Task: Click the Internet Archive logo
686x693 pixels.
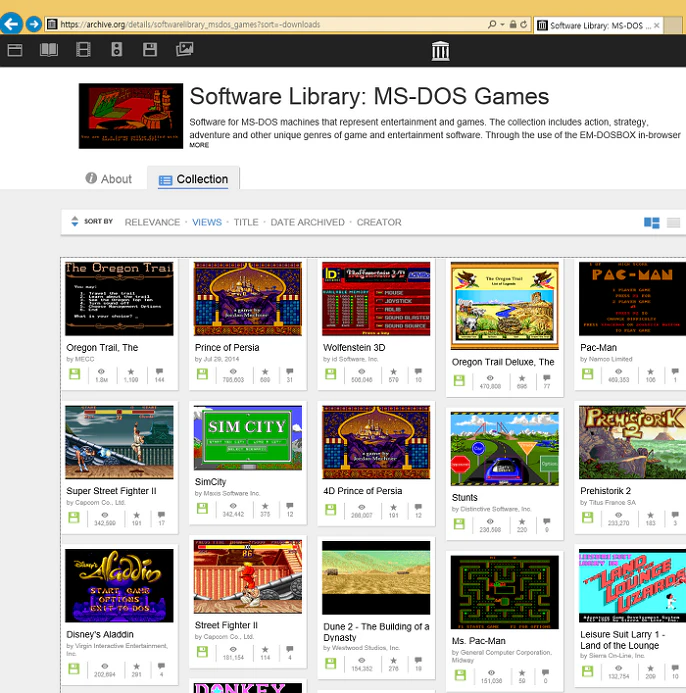Action: pos(440,51)
